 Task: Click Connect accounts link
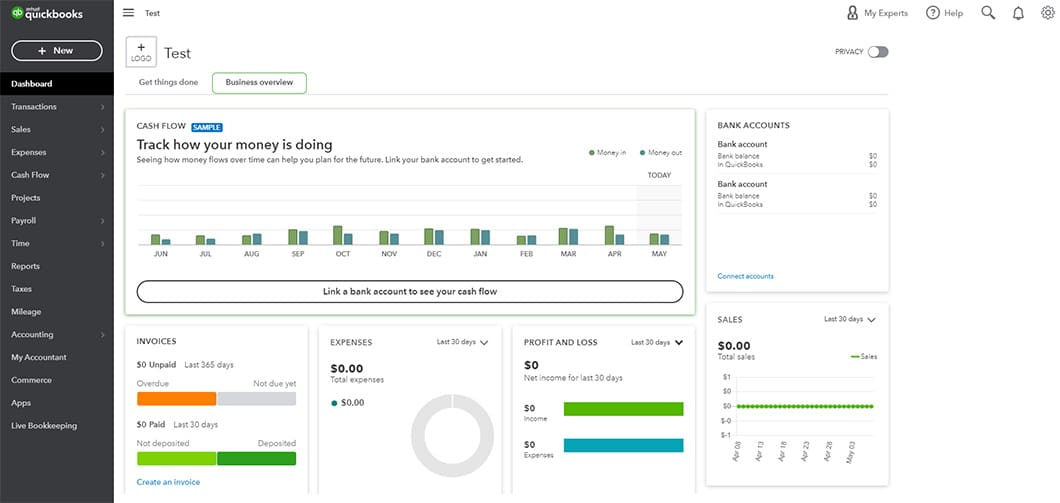pyautogui.click(x=746, y=276)
